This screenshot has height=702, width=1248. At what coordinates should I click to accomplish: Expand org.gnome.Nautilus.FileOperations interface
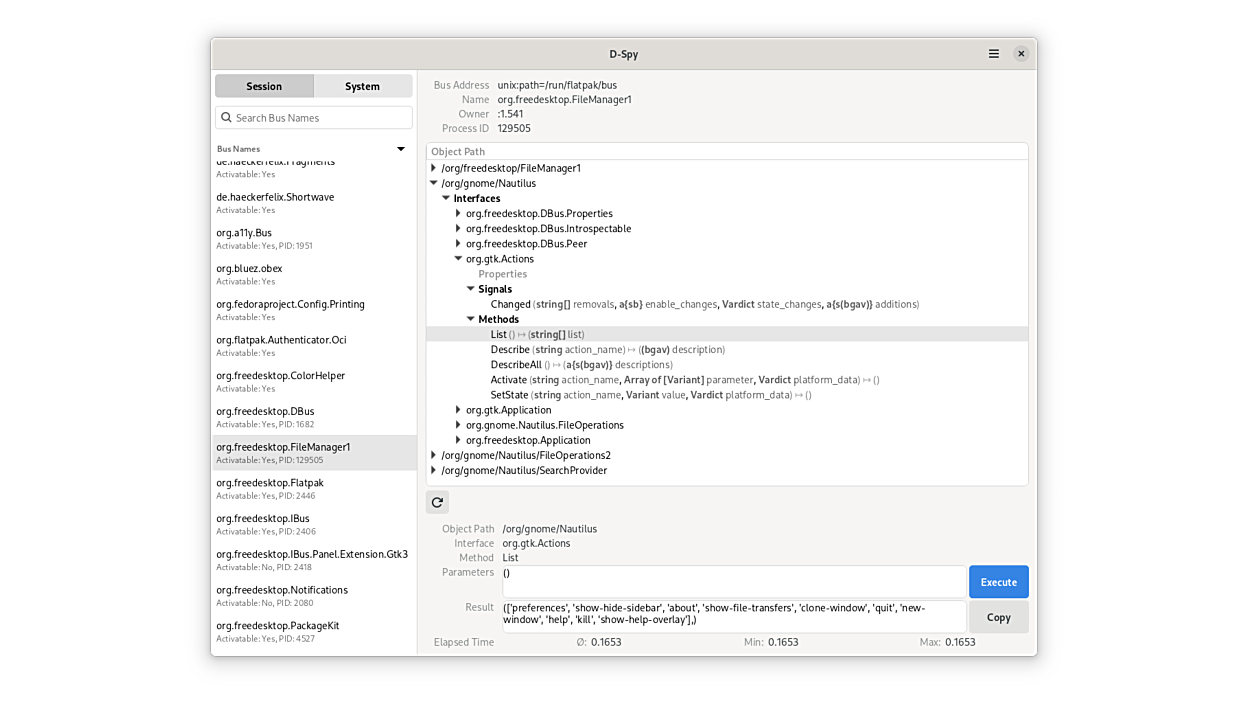pos(458,425)
